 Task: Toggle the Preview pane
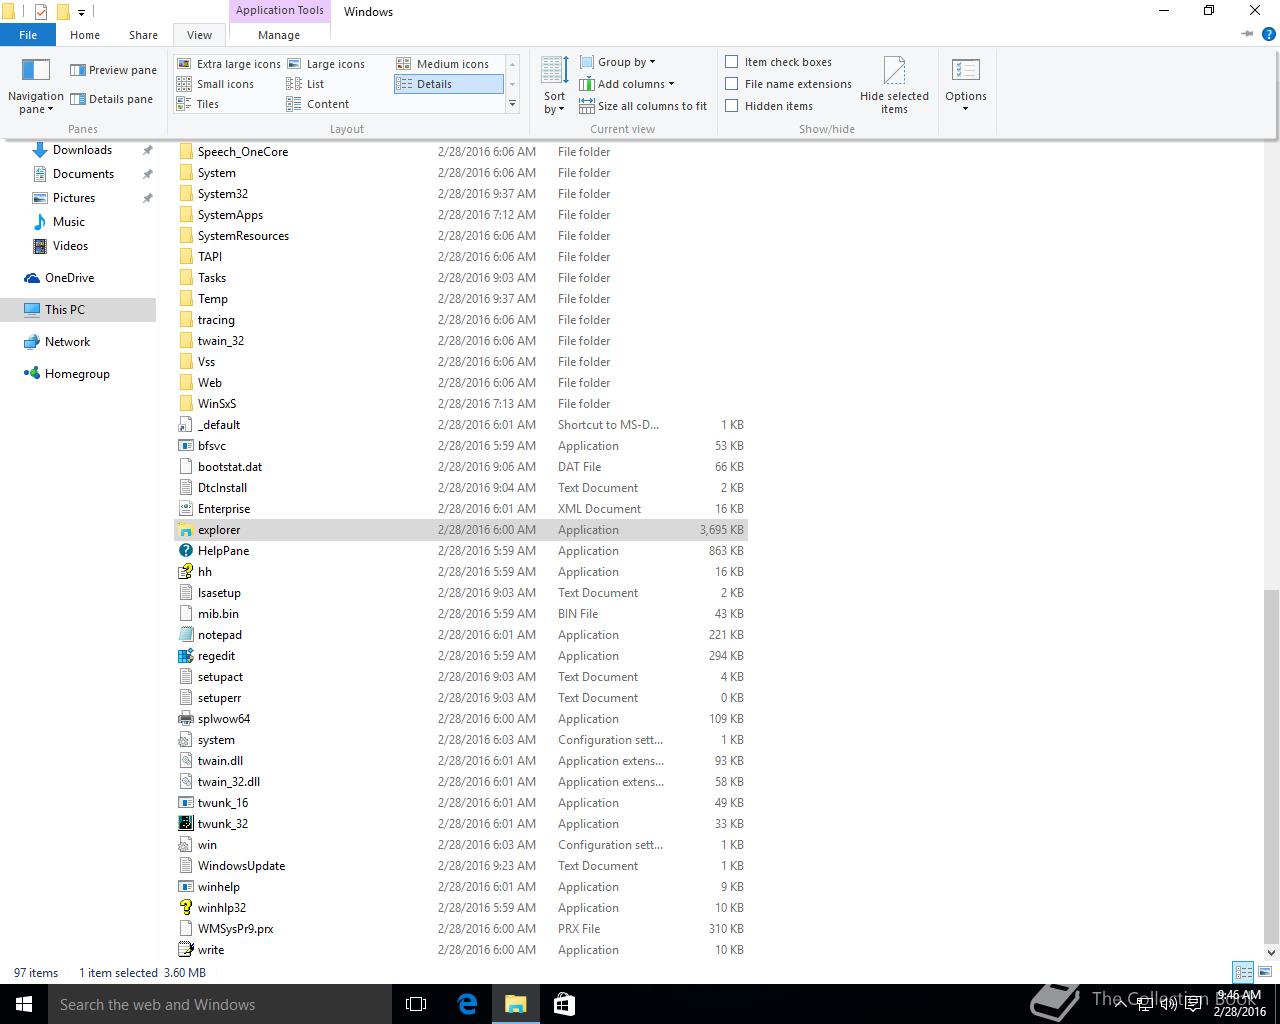(113, 70)
